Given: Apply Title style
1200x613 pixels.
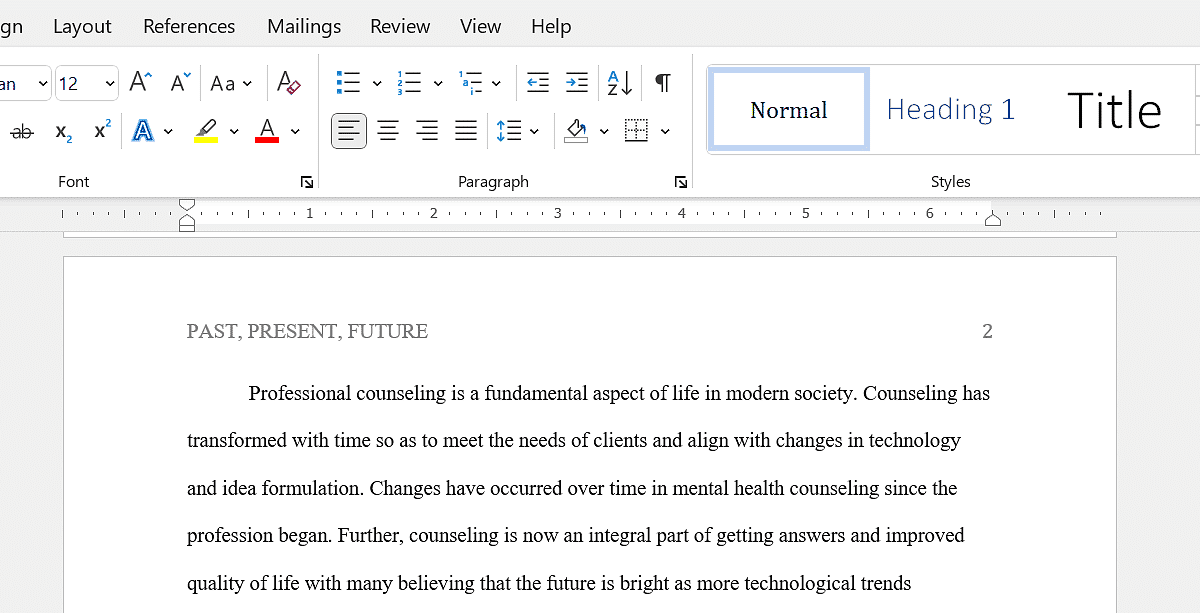Looking at the screenshot, I should coord(1114,109).
